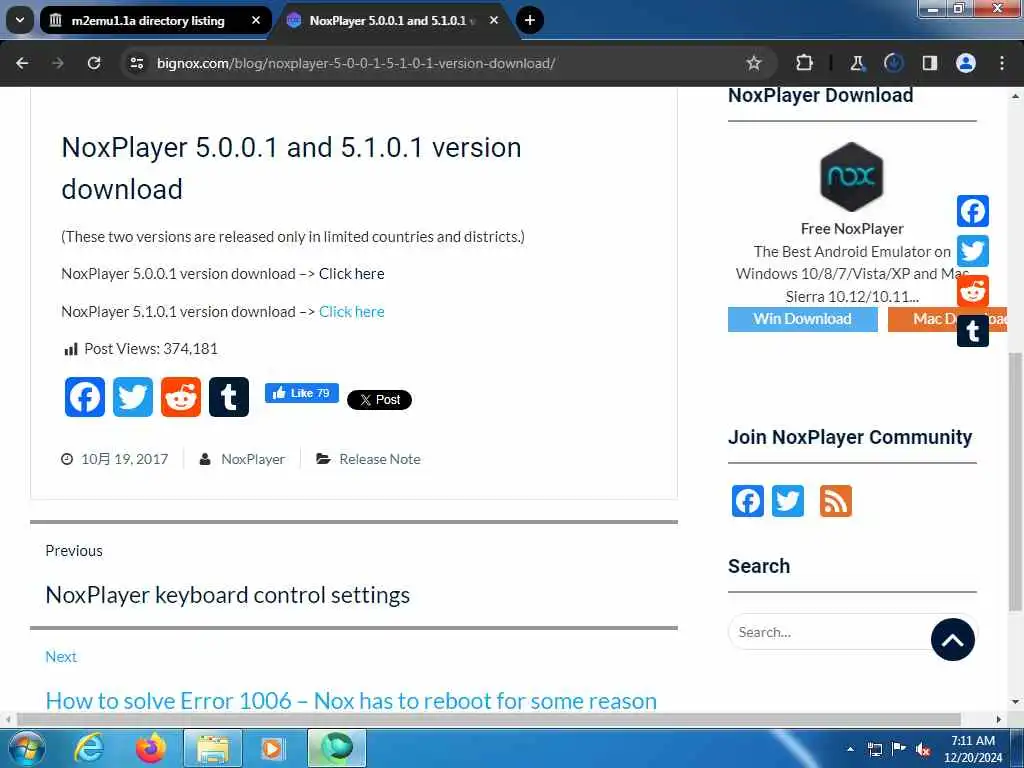1024x768 pixels.
Task: Open NoxPlayer Community Facebook page
Action: pyautogui.click(x=748, y=501)
